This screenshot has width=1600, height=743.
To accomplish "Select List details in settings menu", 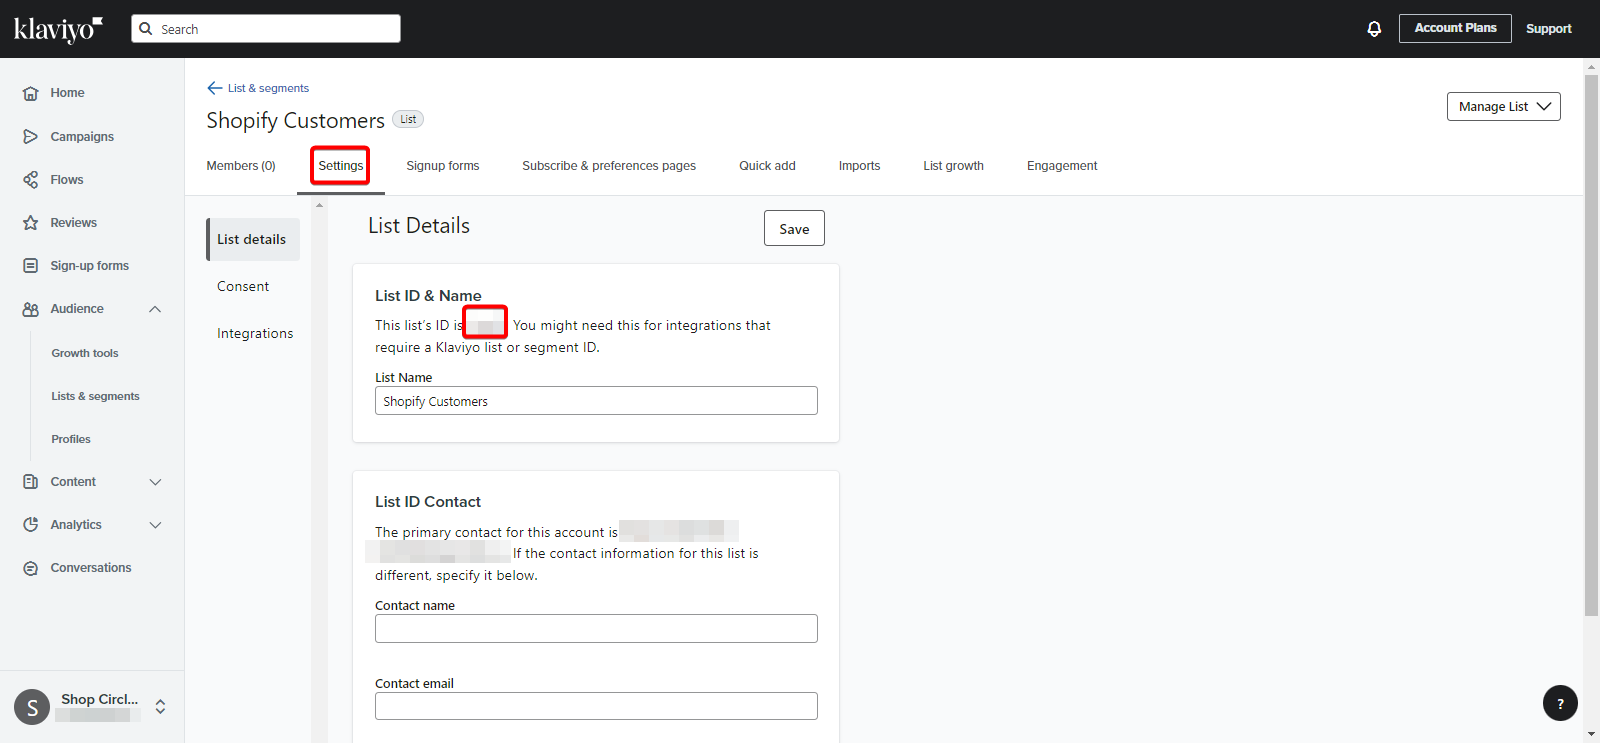I will (x=253, y=240).
